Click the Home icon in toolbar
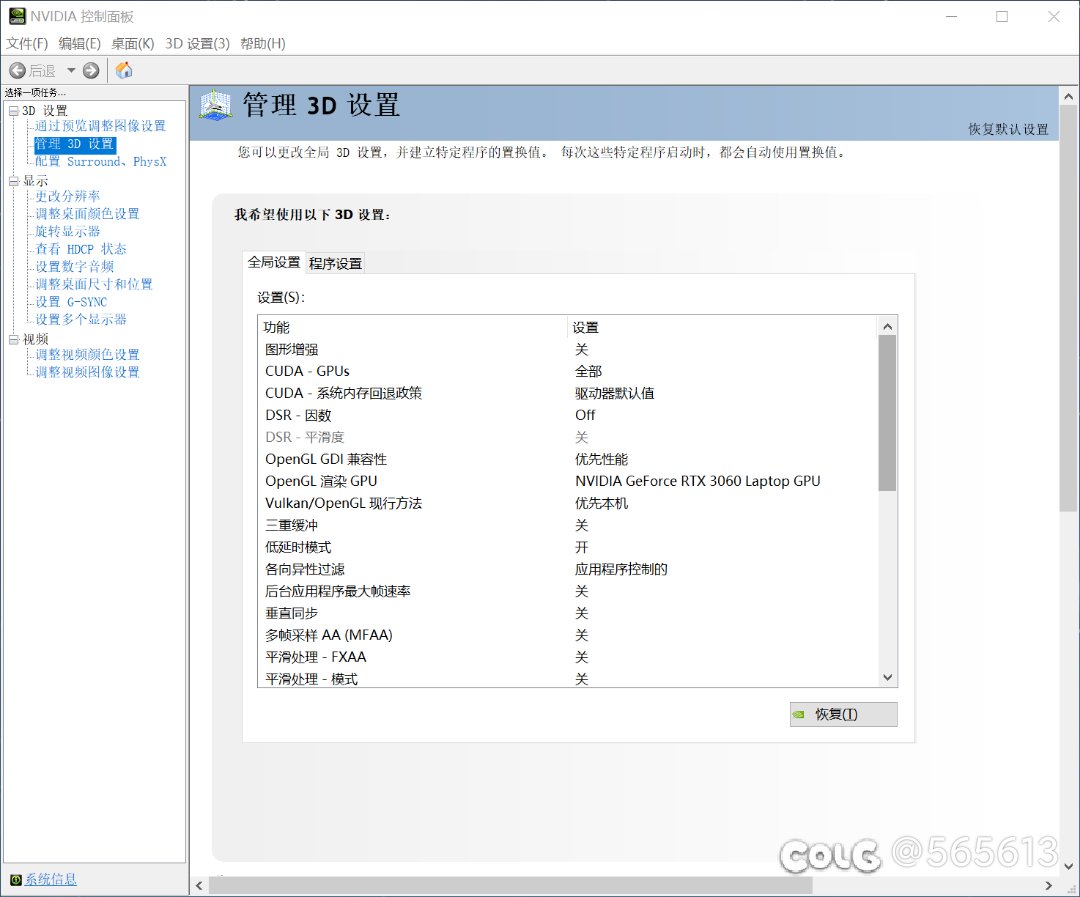The width and height of the screenshot is (1080, 897). pos(124,70)
